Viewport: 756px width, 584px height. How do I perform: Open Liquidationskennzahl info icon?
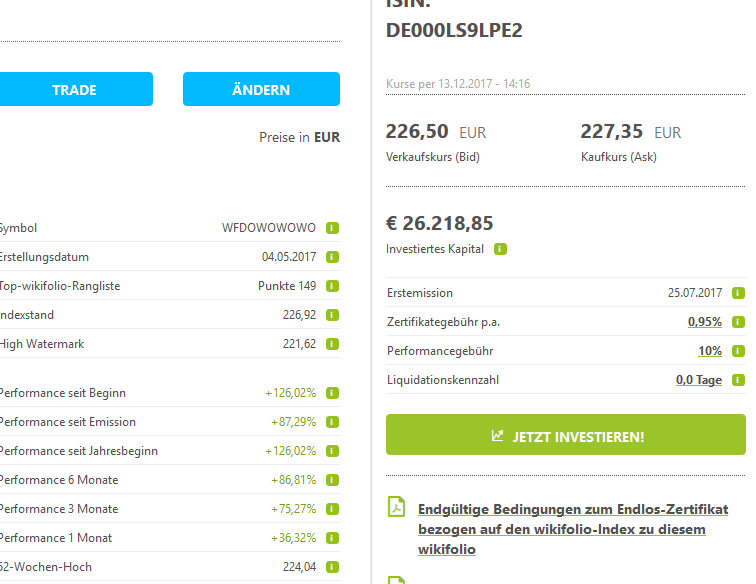point(738,380)
